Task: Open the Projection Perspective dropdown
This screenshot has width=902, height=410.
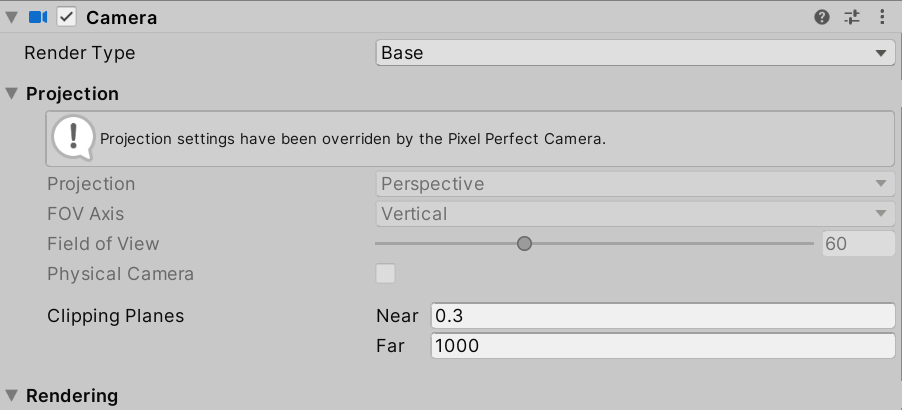Action: pos(635,184)
